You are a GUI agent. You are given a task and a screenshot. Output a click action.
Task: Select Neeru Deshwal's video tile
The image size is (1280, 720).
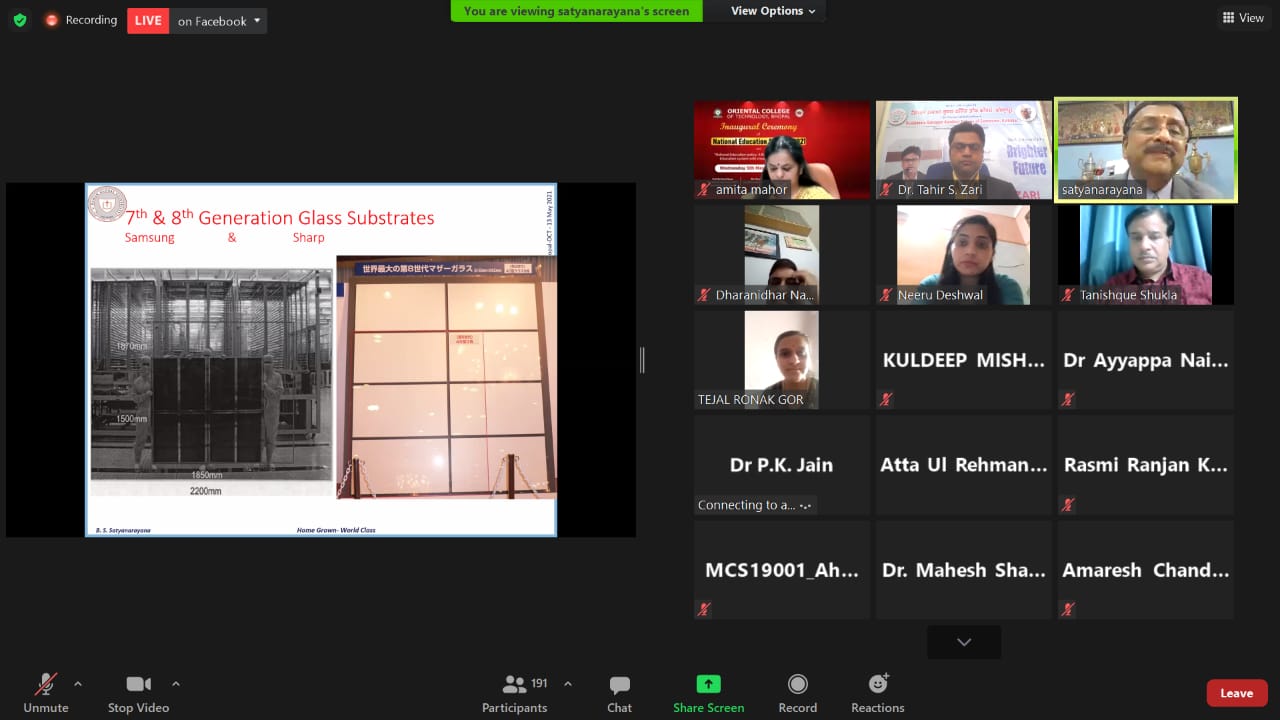pos(964,254)
